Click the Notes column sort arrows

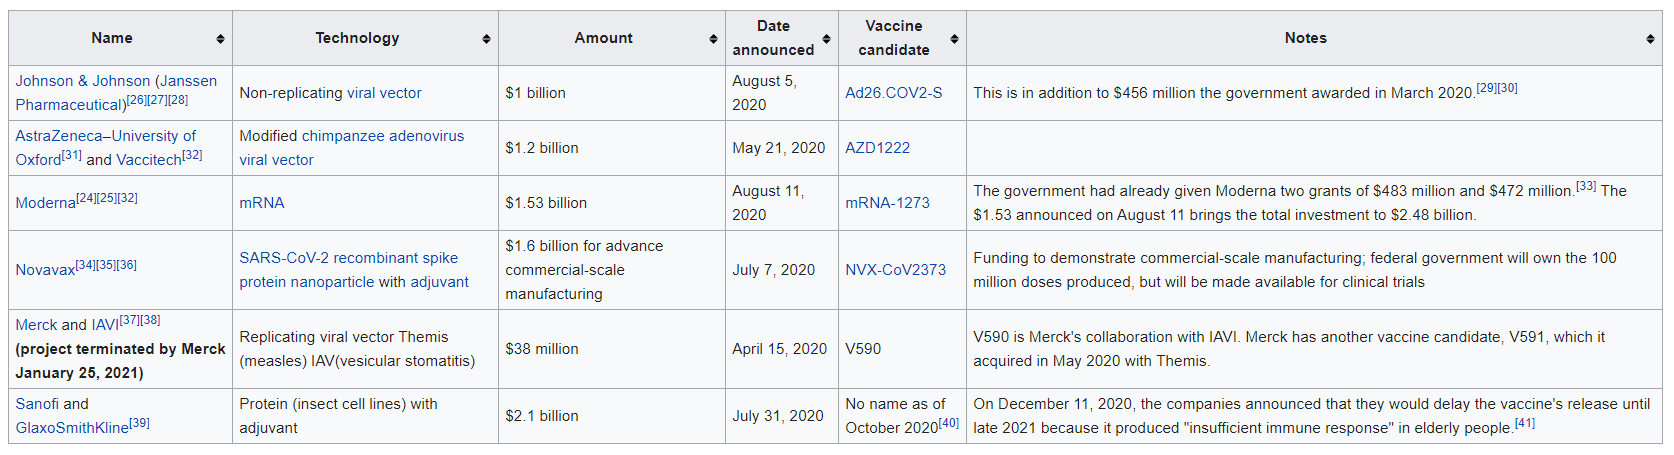click(1650, 39)
